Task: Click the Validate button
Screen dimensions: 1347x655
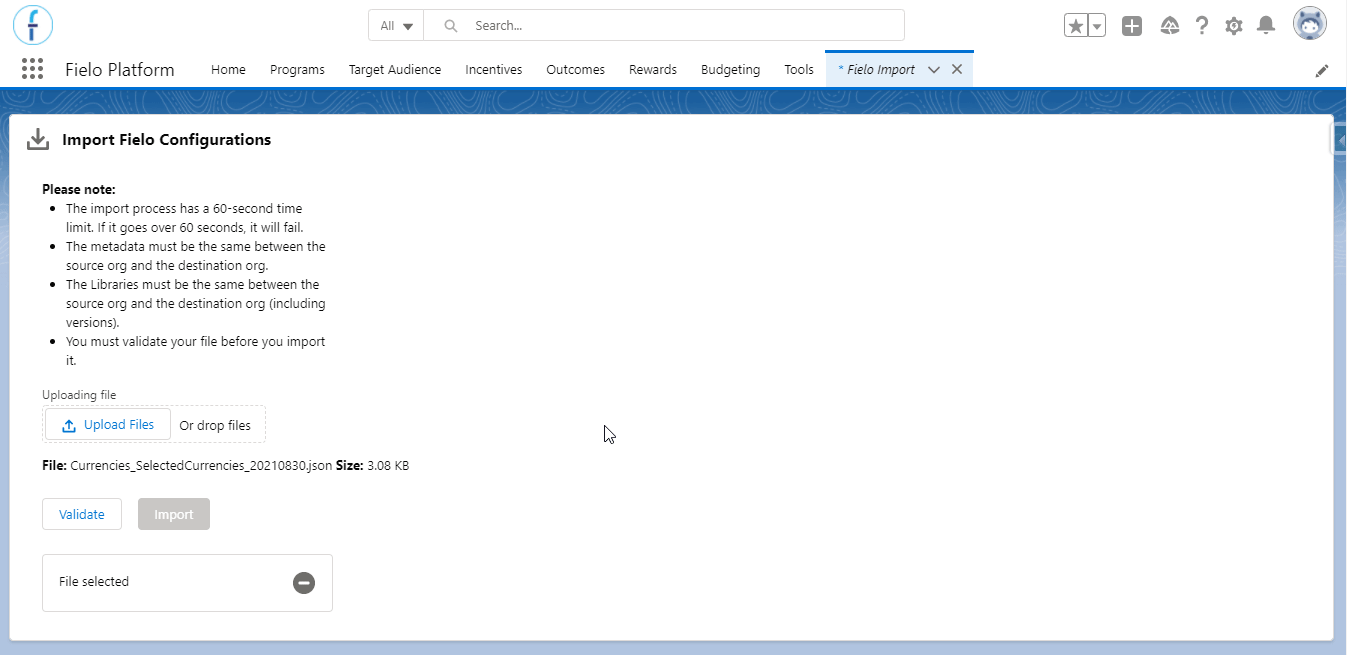Action: [x=82, y=514]
